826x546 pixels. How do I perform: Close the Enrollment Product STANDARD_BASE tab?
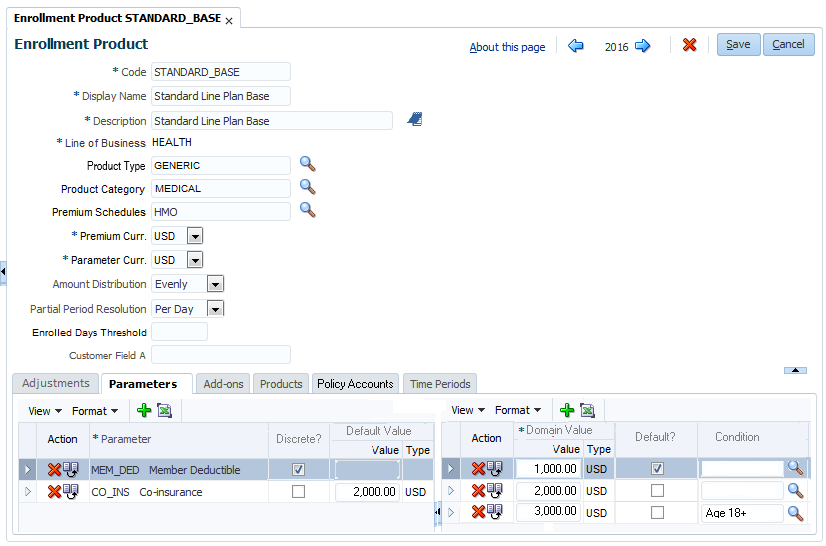click(229, 21)
